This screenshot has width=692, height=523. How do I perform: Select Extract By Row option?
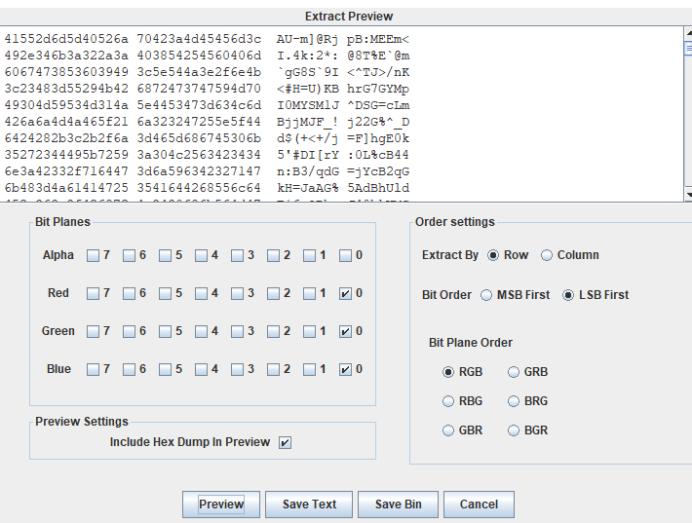point(493,255)
